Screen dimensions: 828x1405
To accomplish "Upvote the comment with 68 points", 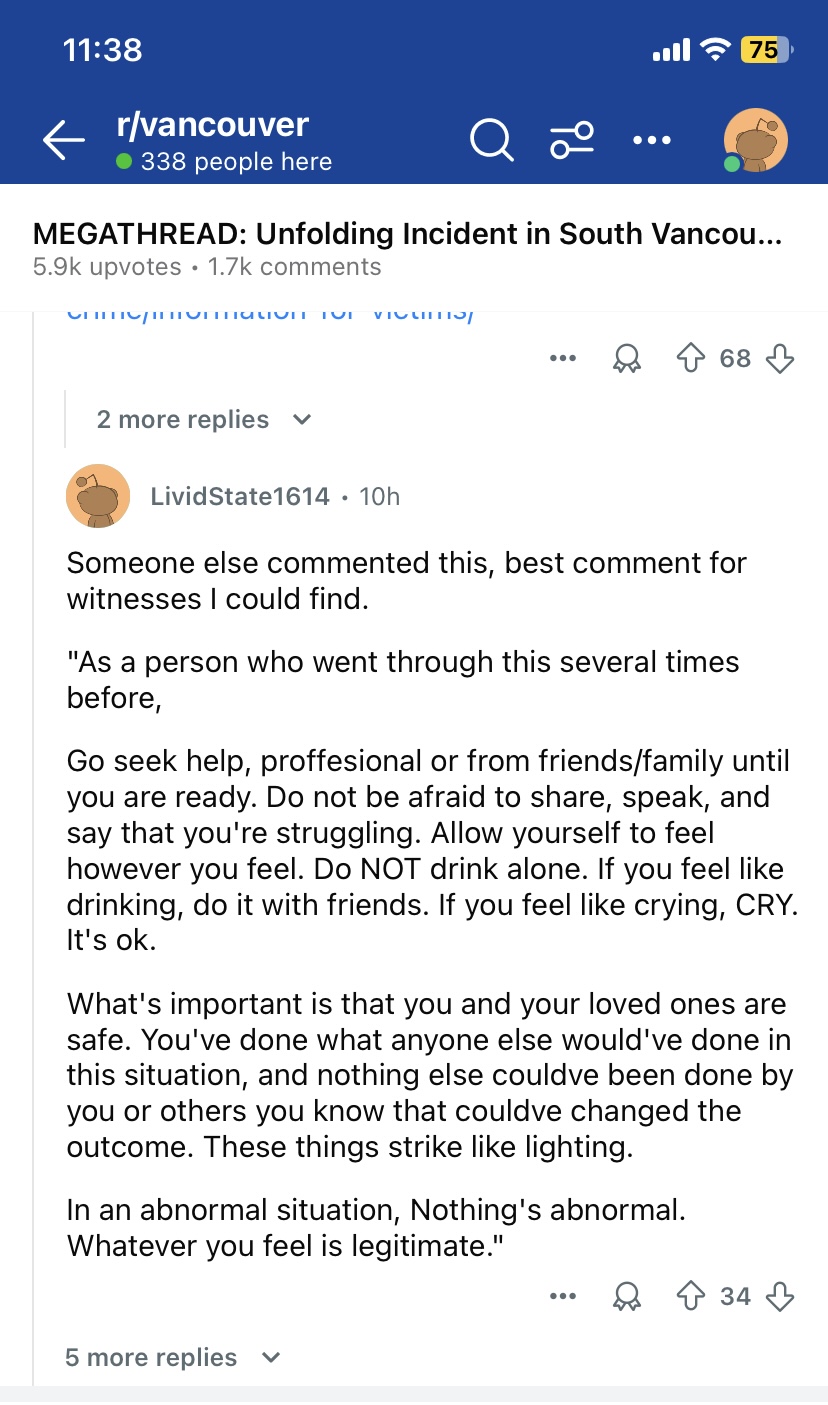I will pos(691,358).
